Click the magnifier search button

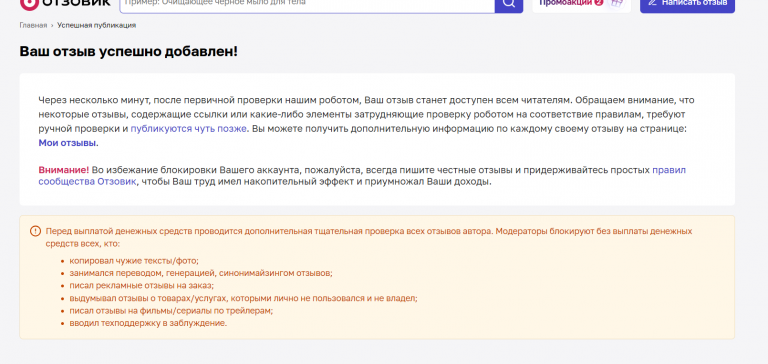509,4
